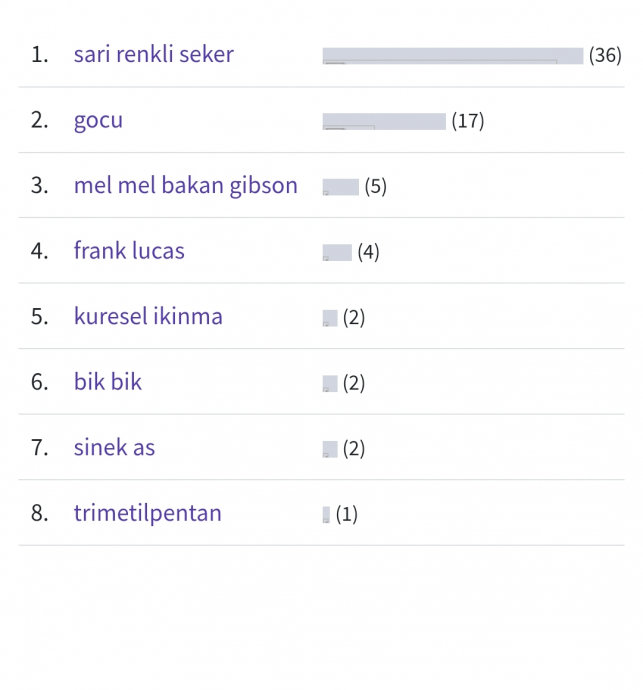Click the small bar next to kuresel ikinma
The image size is (643, 690).
330,318
